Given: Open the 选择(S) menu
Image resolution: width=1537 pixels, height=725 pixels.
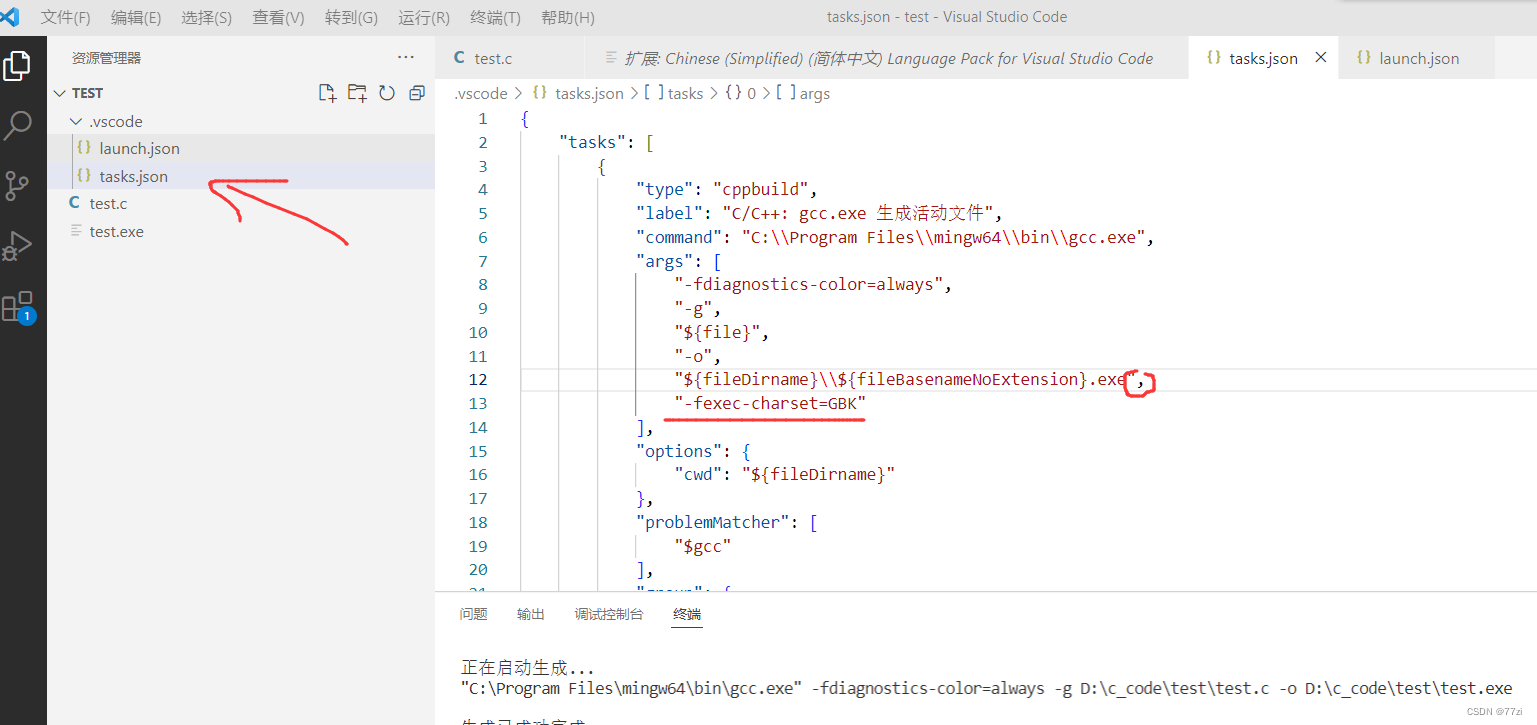Looking at the screenshot, I should pos(206,17).
